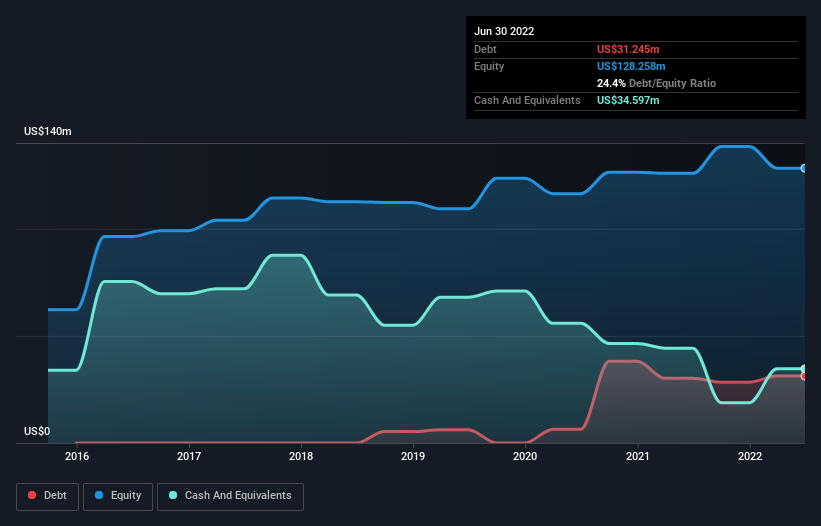Click the US$34.597m cash value

[628, 100]
